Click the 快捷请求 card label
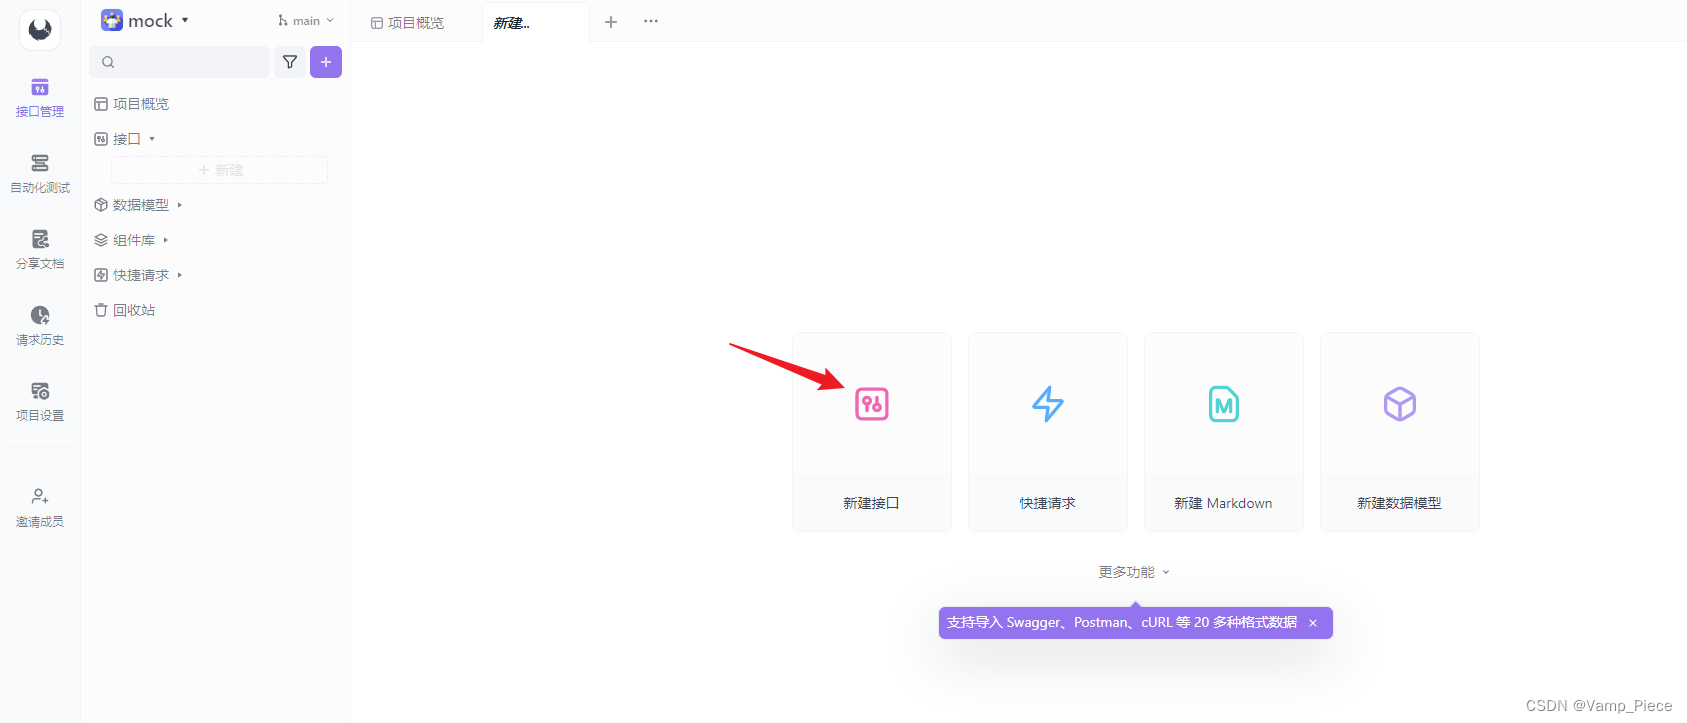This screenshot has width=1687, height=723. click(x=1047, y=503)
